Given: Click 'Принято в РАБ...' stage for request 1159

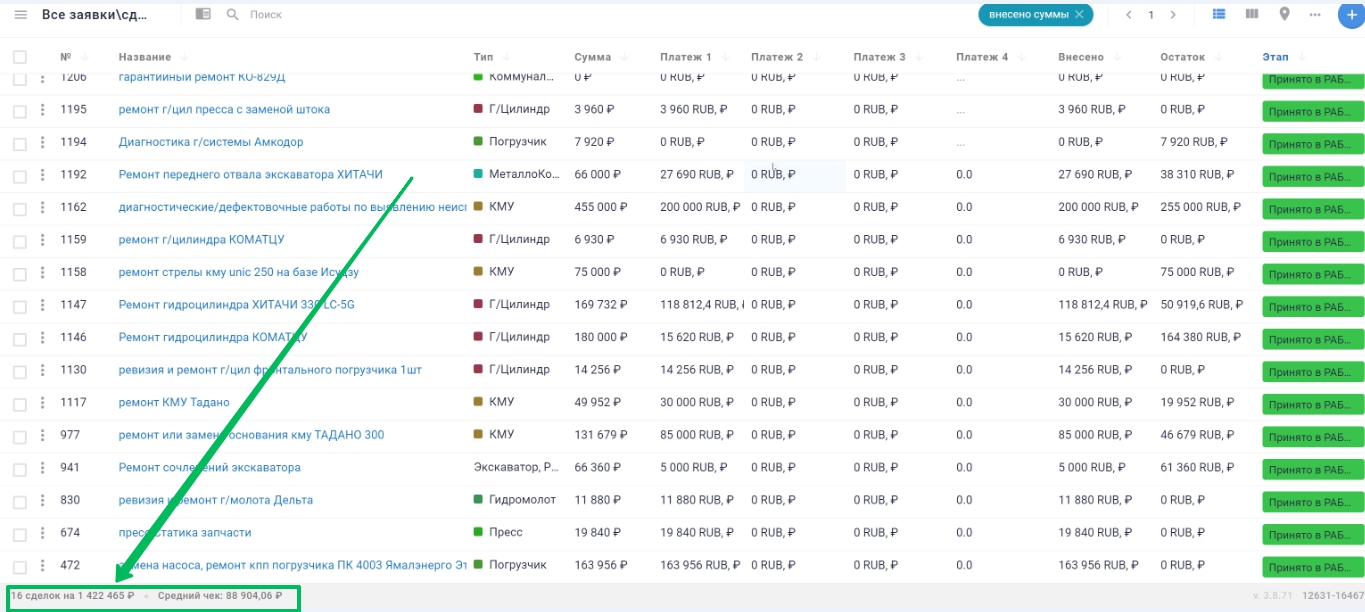Looking at the screenshot, I should [x=1312, y=242].
